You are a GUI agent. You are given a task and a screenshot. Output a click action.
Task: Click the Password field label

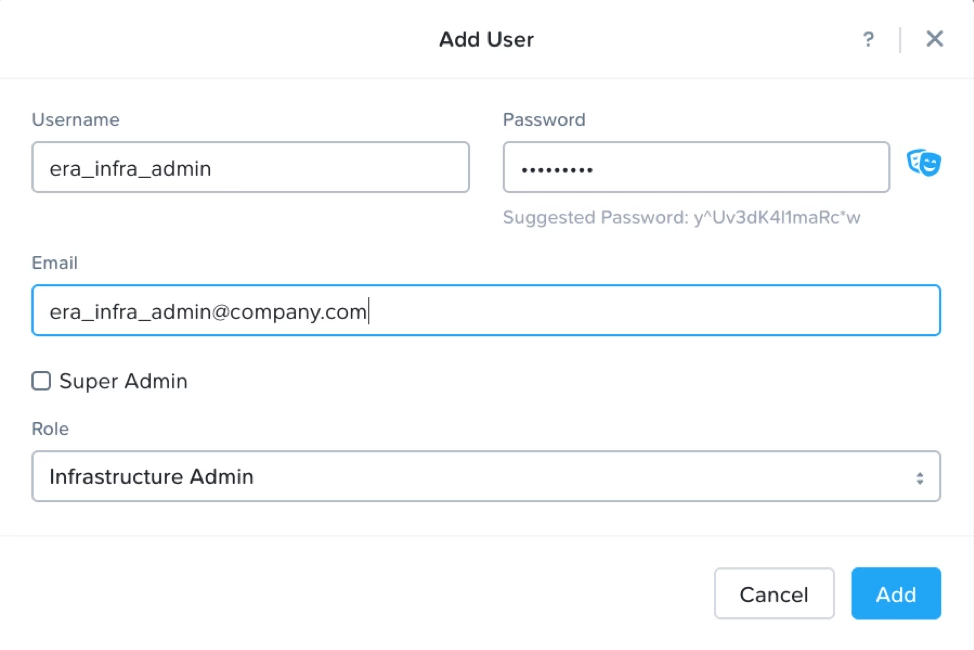coord(544,120)
